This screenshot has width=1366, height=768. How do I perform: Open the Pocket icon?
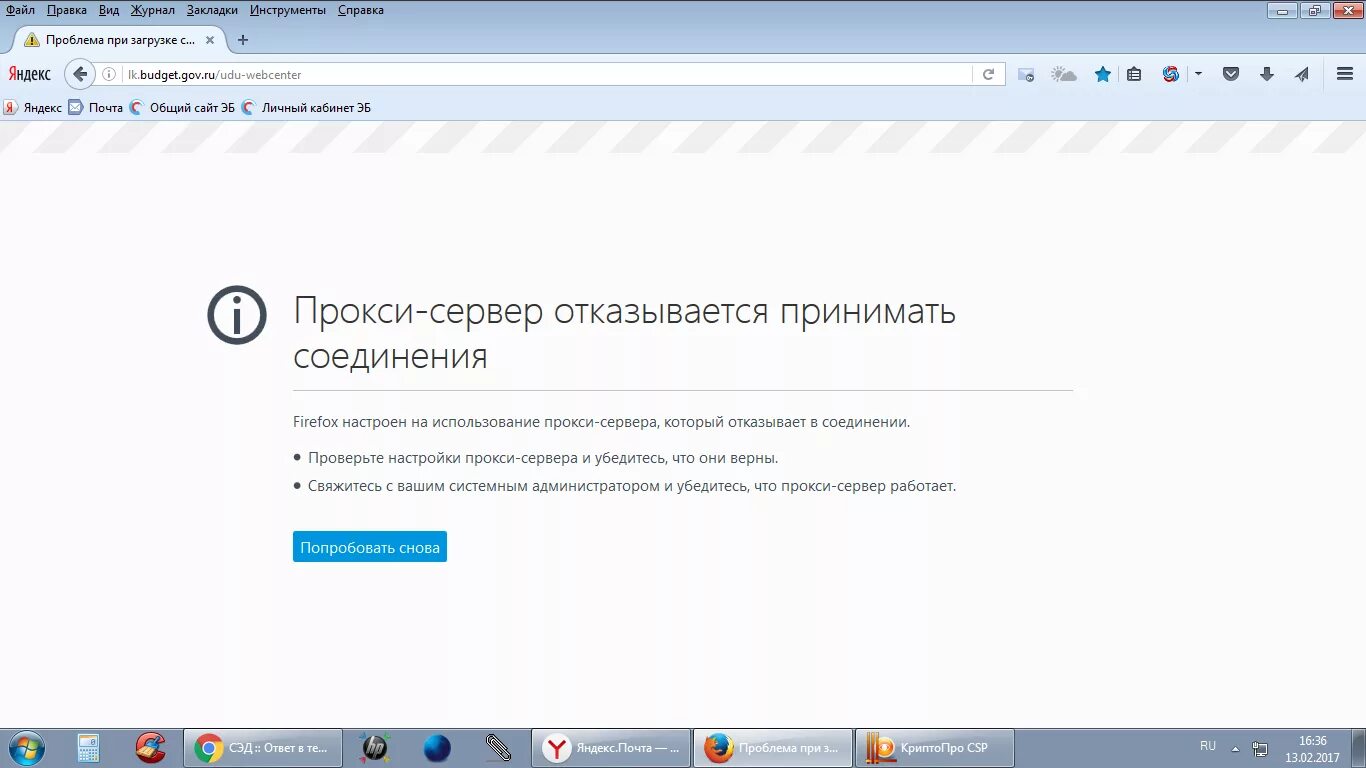(1231, 74)
